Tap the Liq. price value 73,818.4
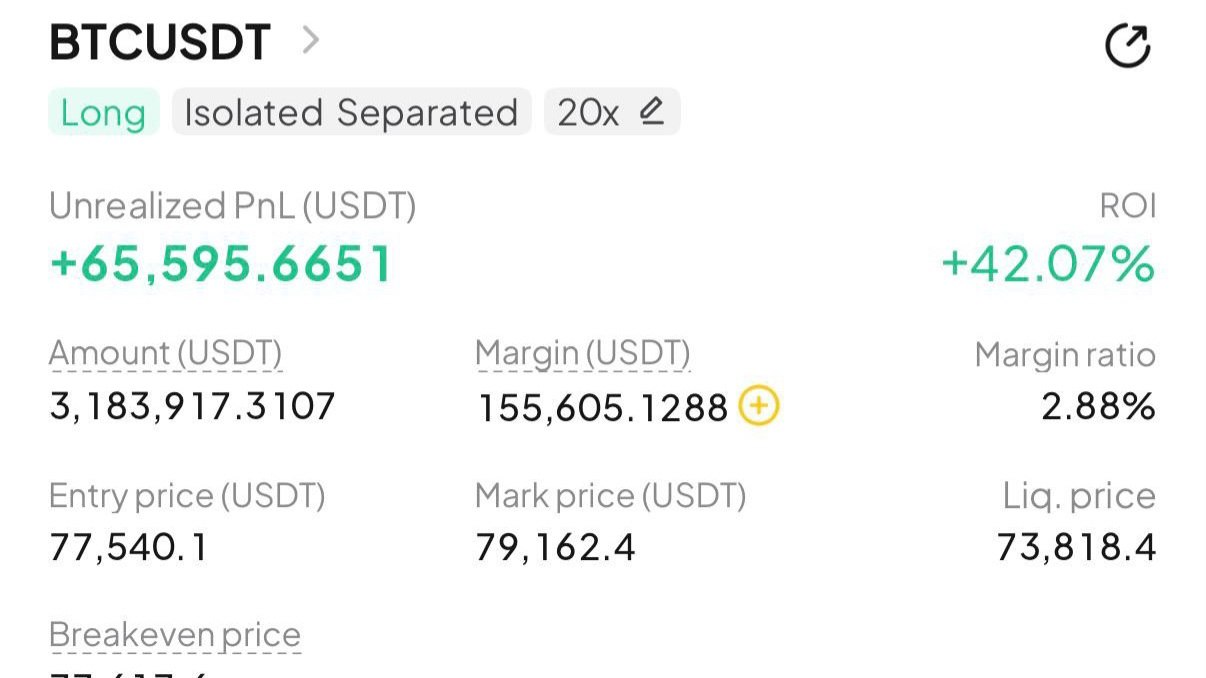 tap(1076, 548)
